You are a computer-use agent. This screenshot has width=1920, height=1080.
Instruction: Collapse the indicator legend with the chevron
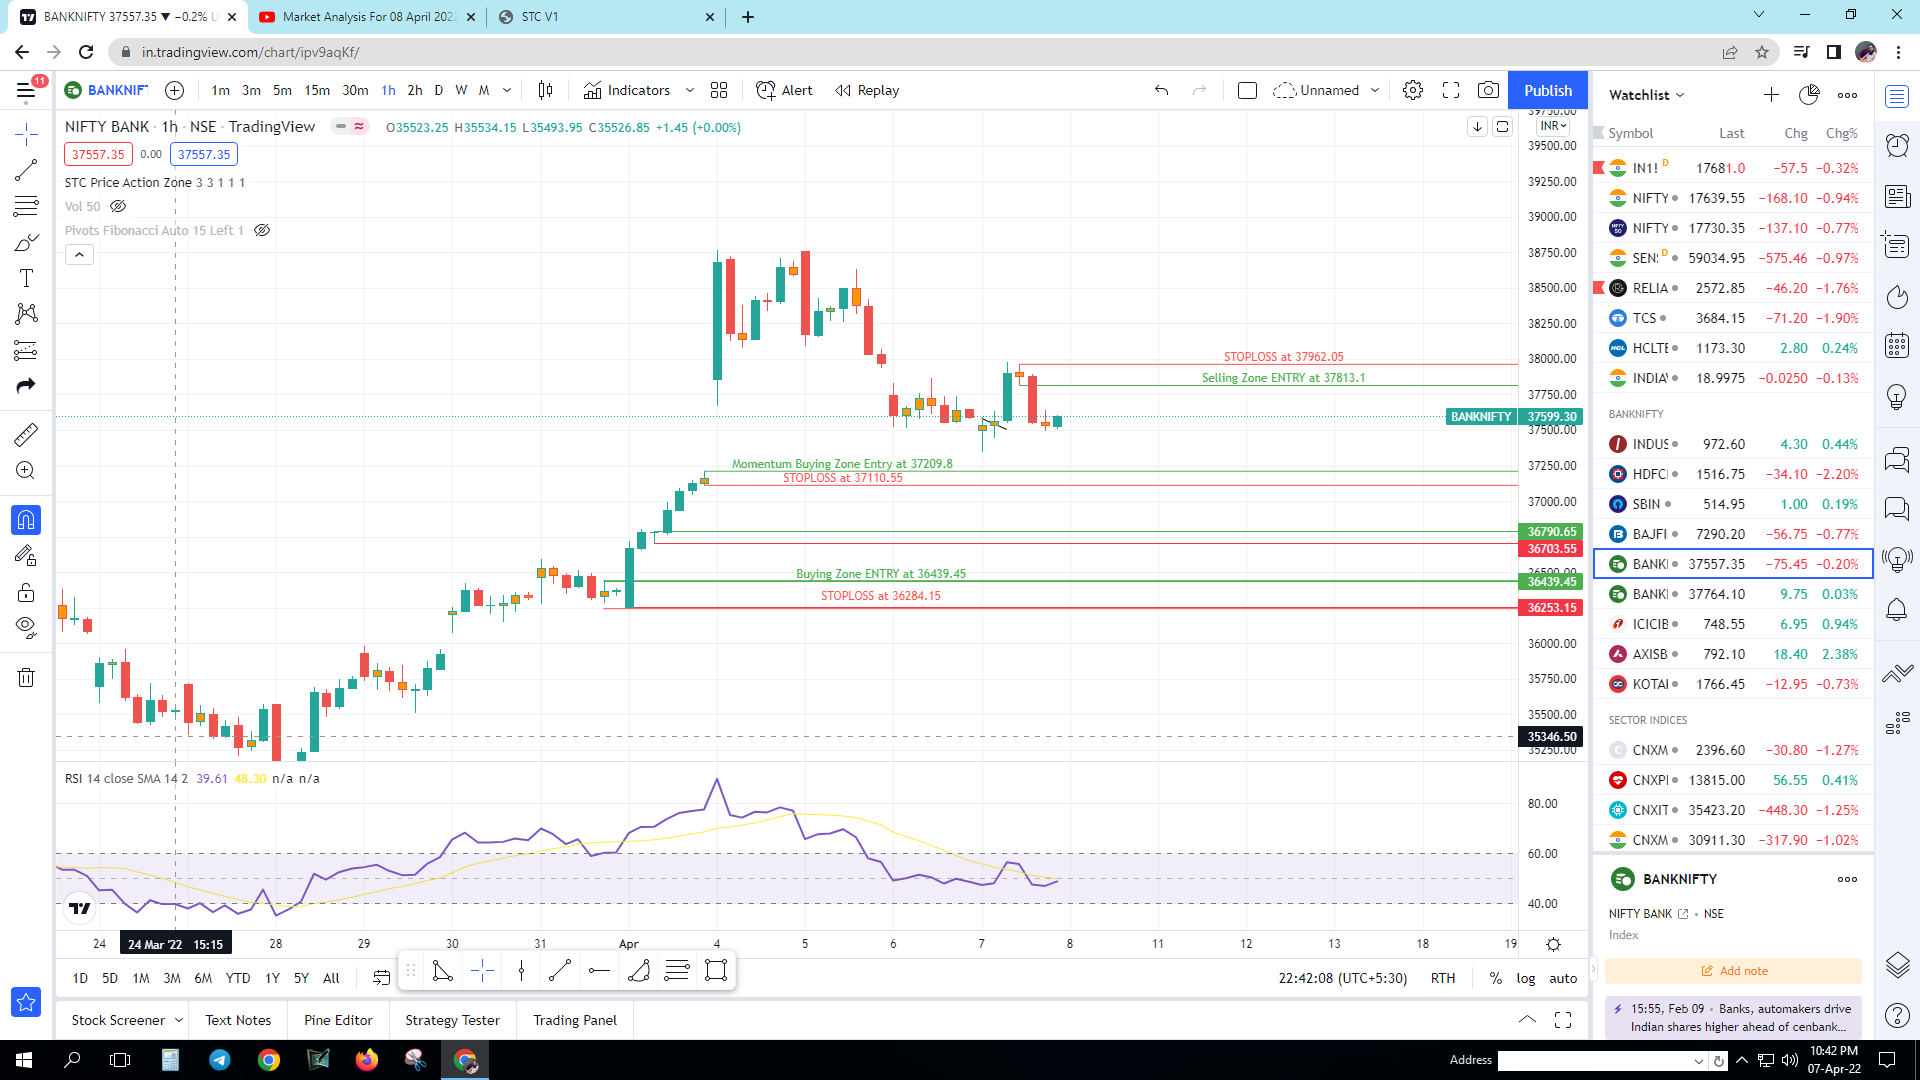click(x=80, y=255)
